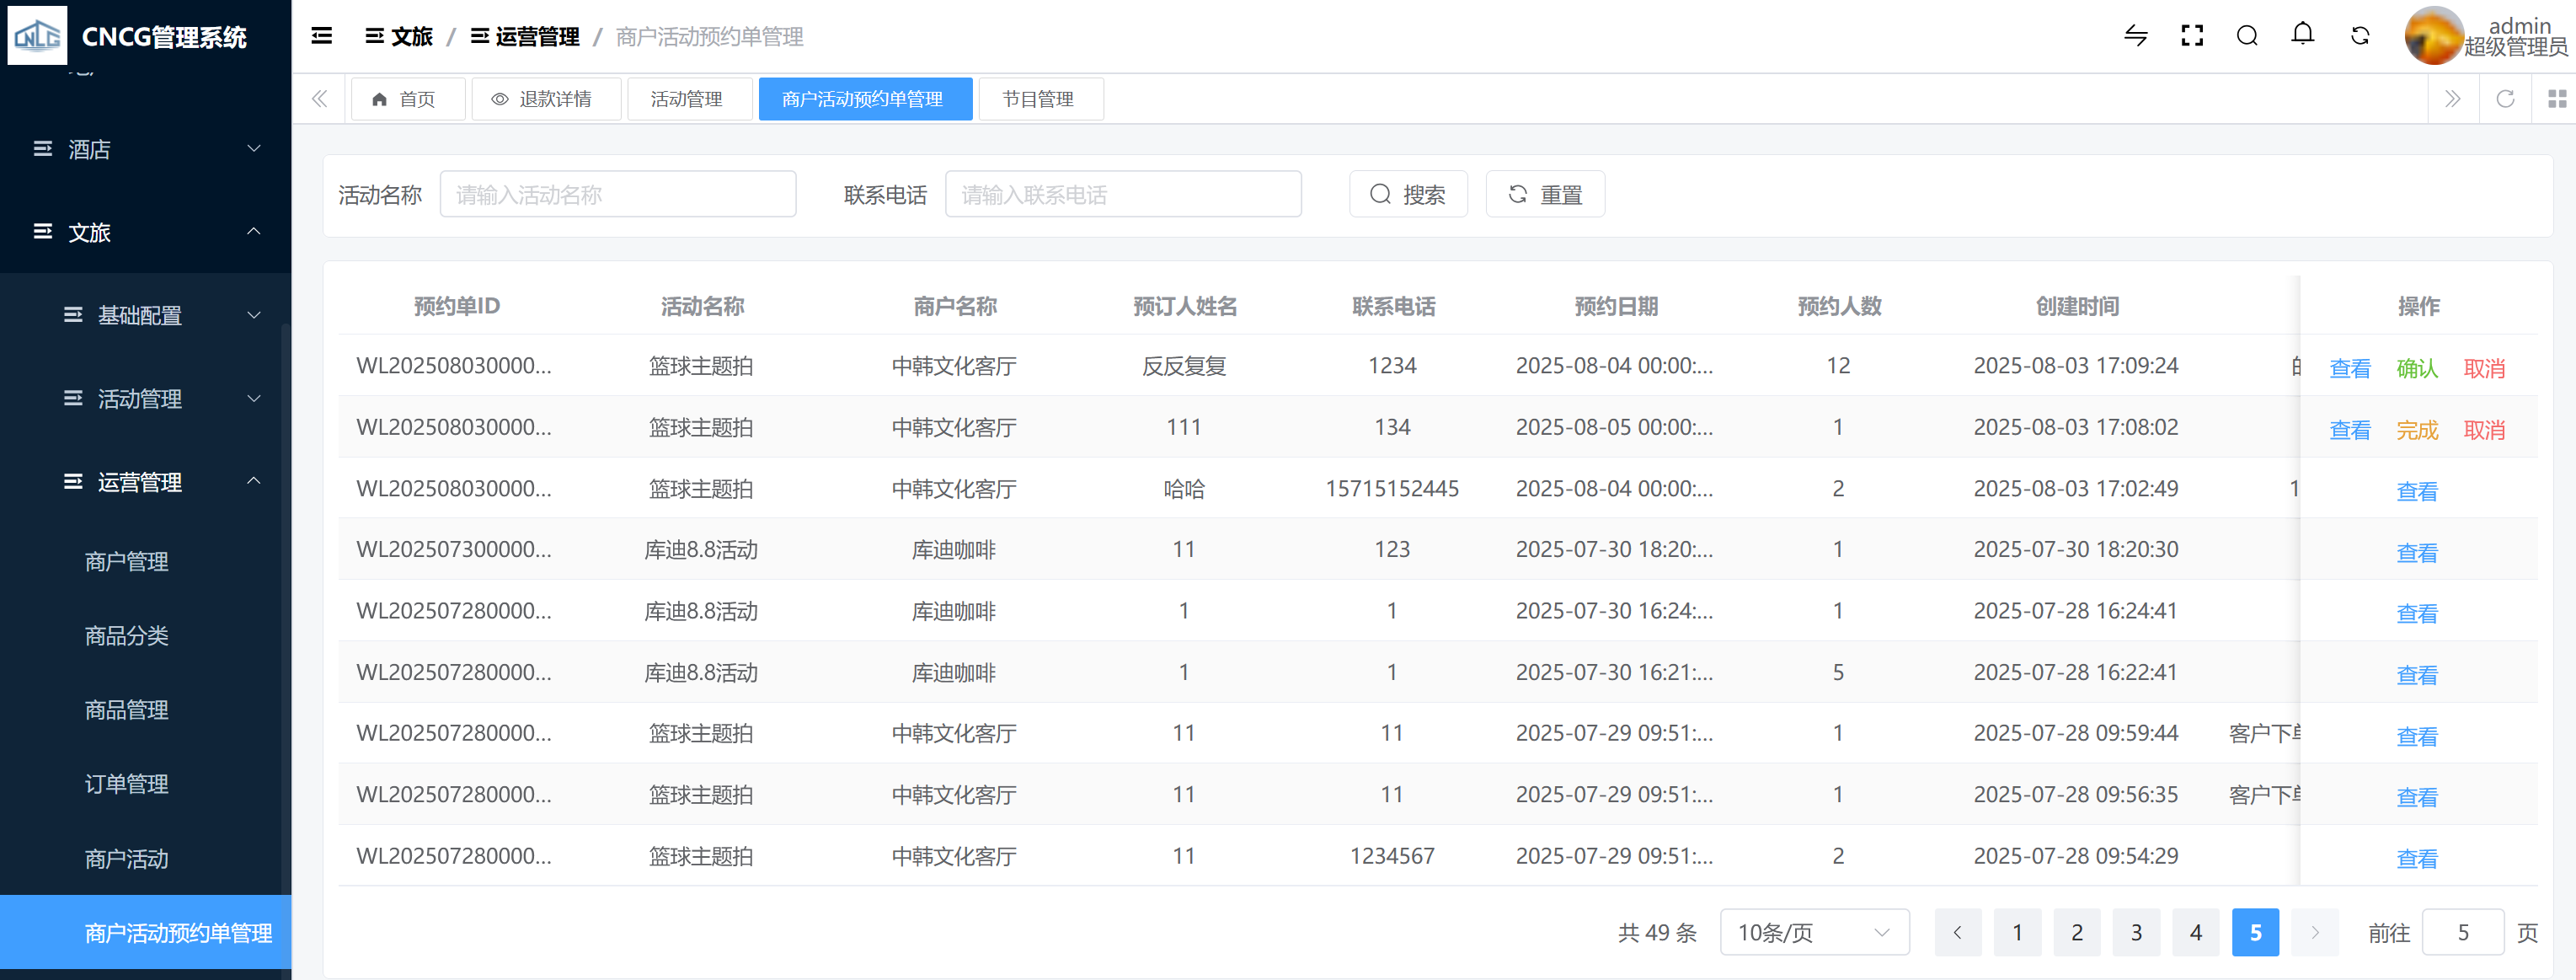Click the language switch arrows icon
This screenshot has height=980, width=2576.
tap(2135, 36)
